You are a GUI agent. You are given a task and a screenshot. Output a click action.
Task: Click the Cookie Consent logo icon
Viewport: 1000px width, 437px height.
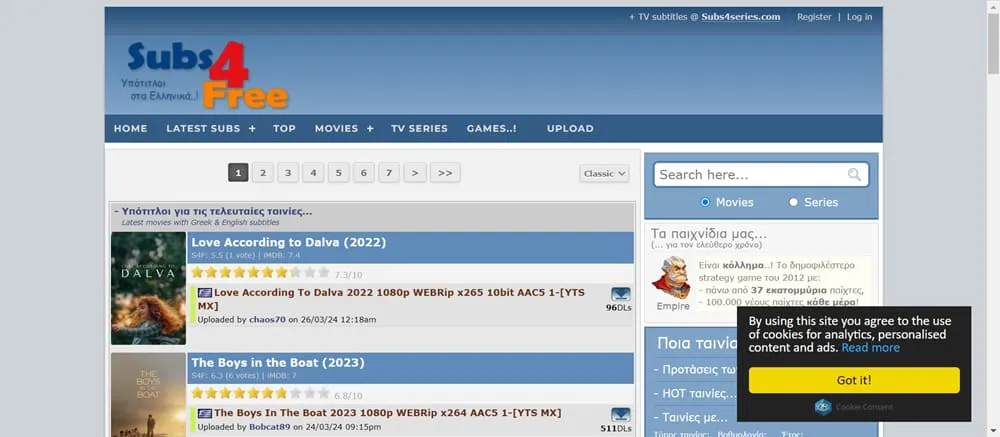pos(823,407)
